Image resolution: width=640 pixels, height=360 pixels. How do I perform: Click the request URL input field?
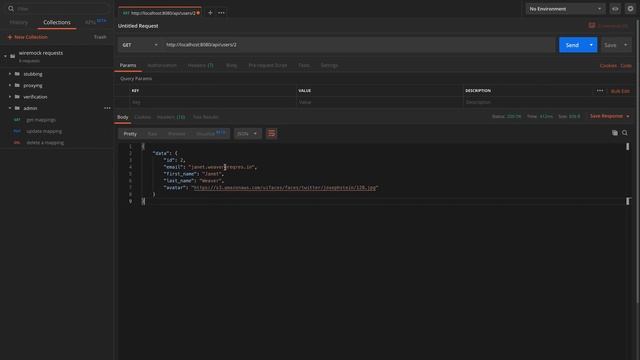pyautogui.click(x=359, y=45)
